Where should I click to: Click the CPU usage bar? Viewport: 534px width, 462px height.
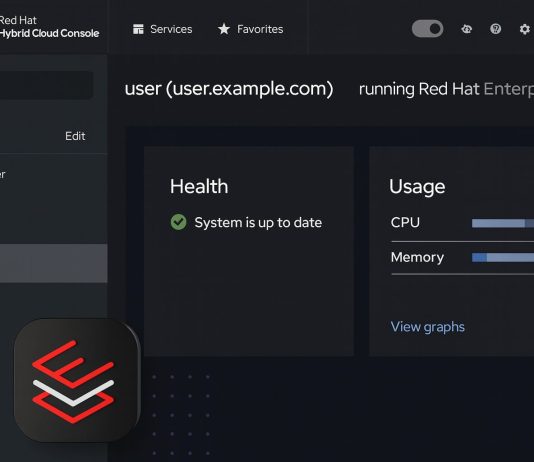(x=503, y=223)
